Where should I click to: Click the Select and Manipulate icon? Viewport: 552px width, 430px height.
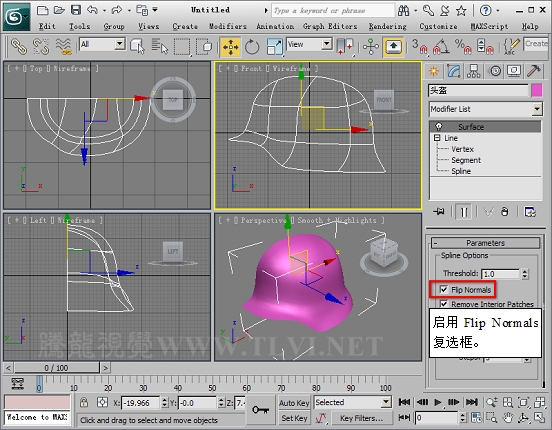(x=371, y=46)
